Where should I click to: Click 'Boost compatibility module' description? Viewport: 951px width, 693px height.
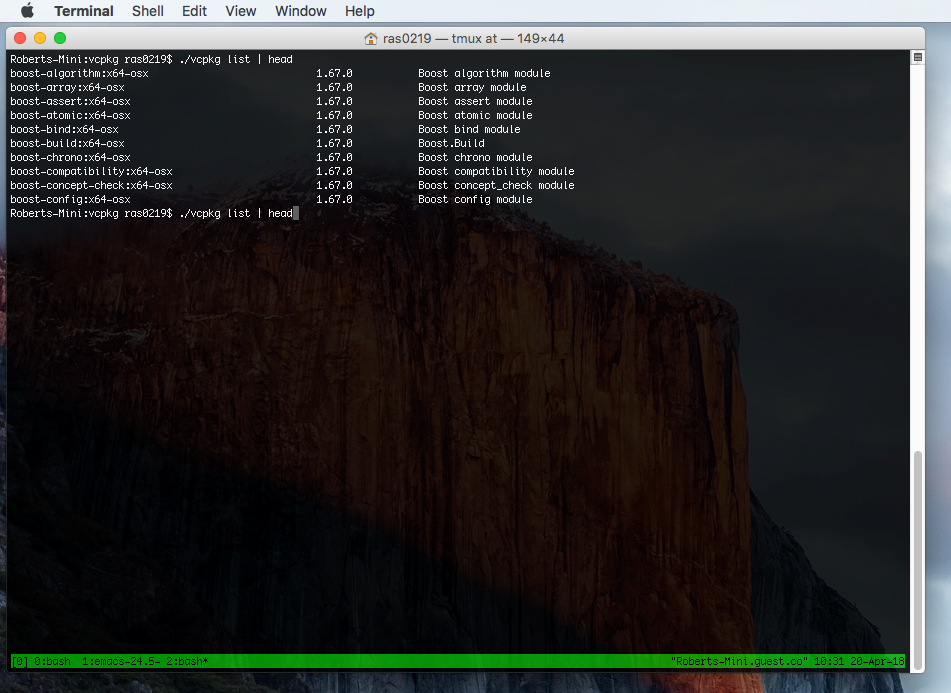[496, 171]
